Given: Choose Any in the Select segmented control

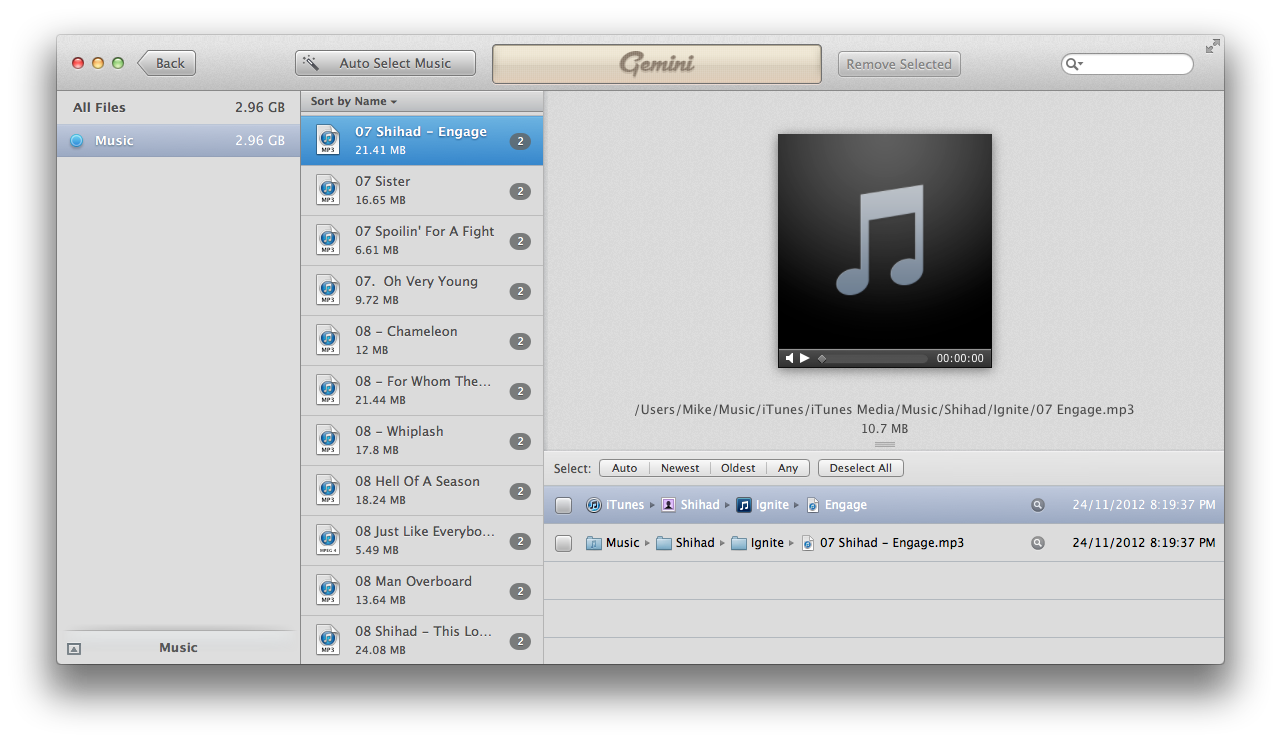Looking at the screenshot, I should click(x=788, y=468).
